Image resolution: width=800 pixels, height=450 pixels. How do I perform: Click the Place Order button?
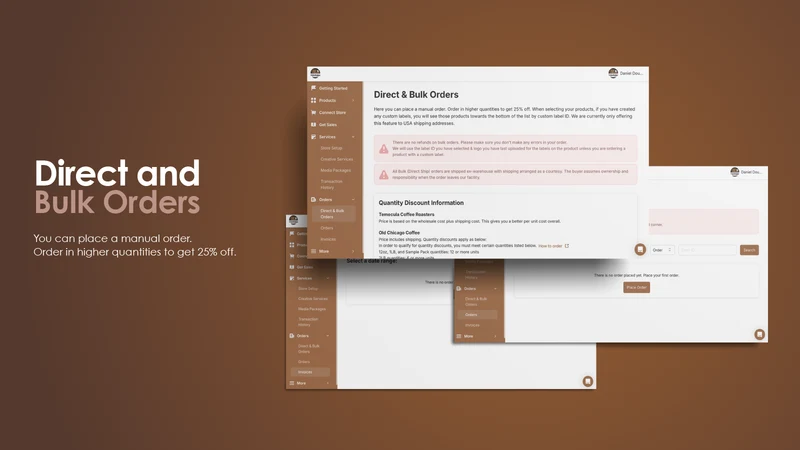636,287
